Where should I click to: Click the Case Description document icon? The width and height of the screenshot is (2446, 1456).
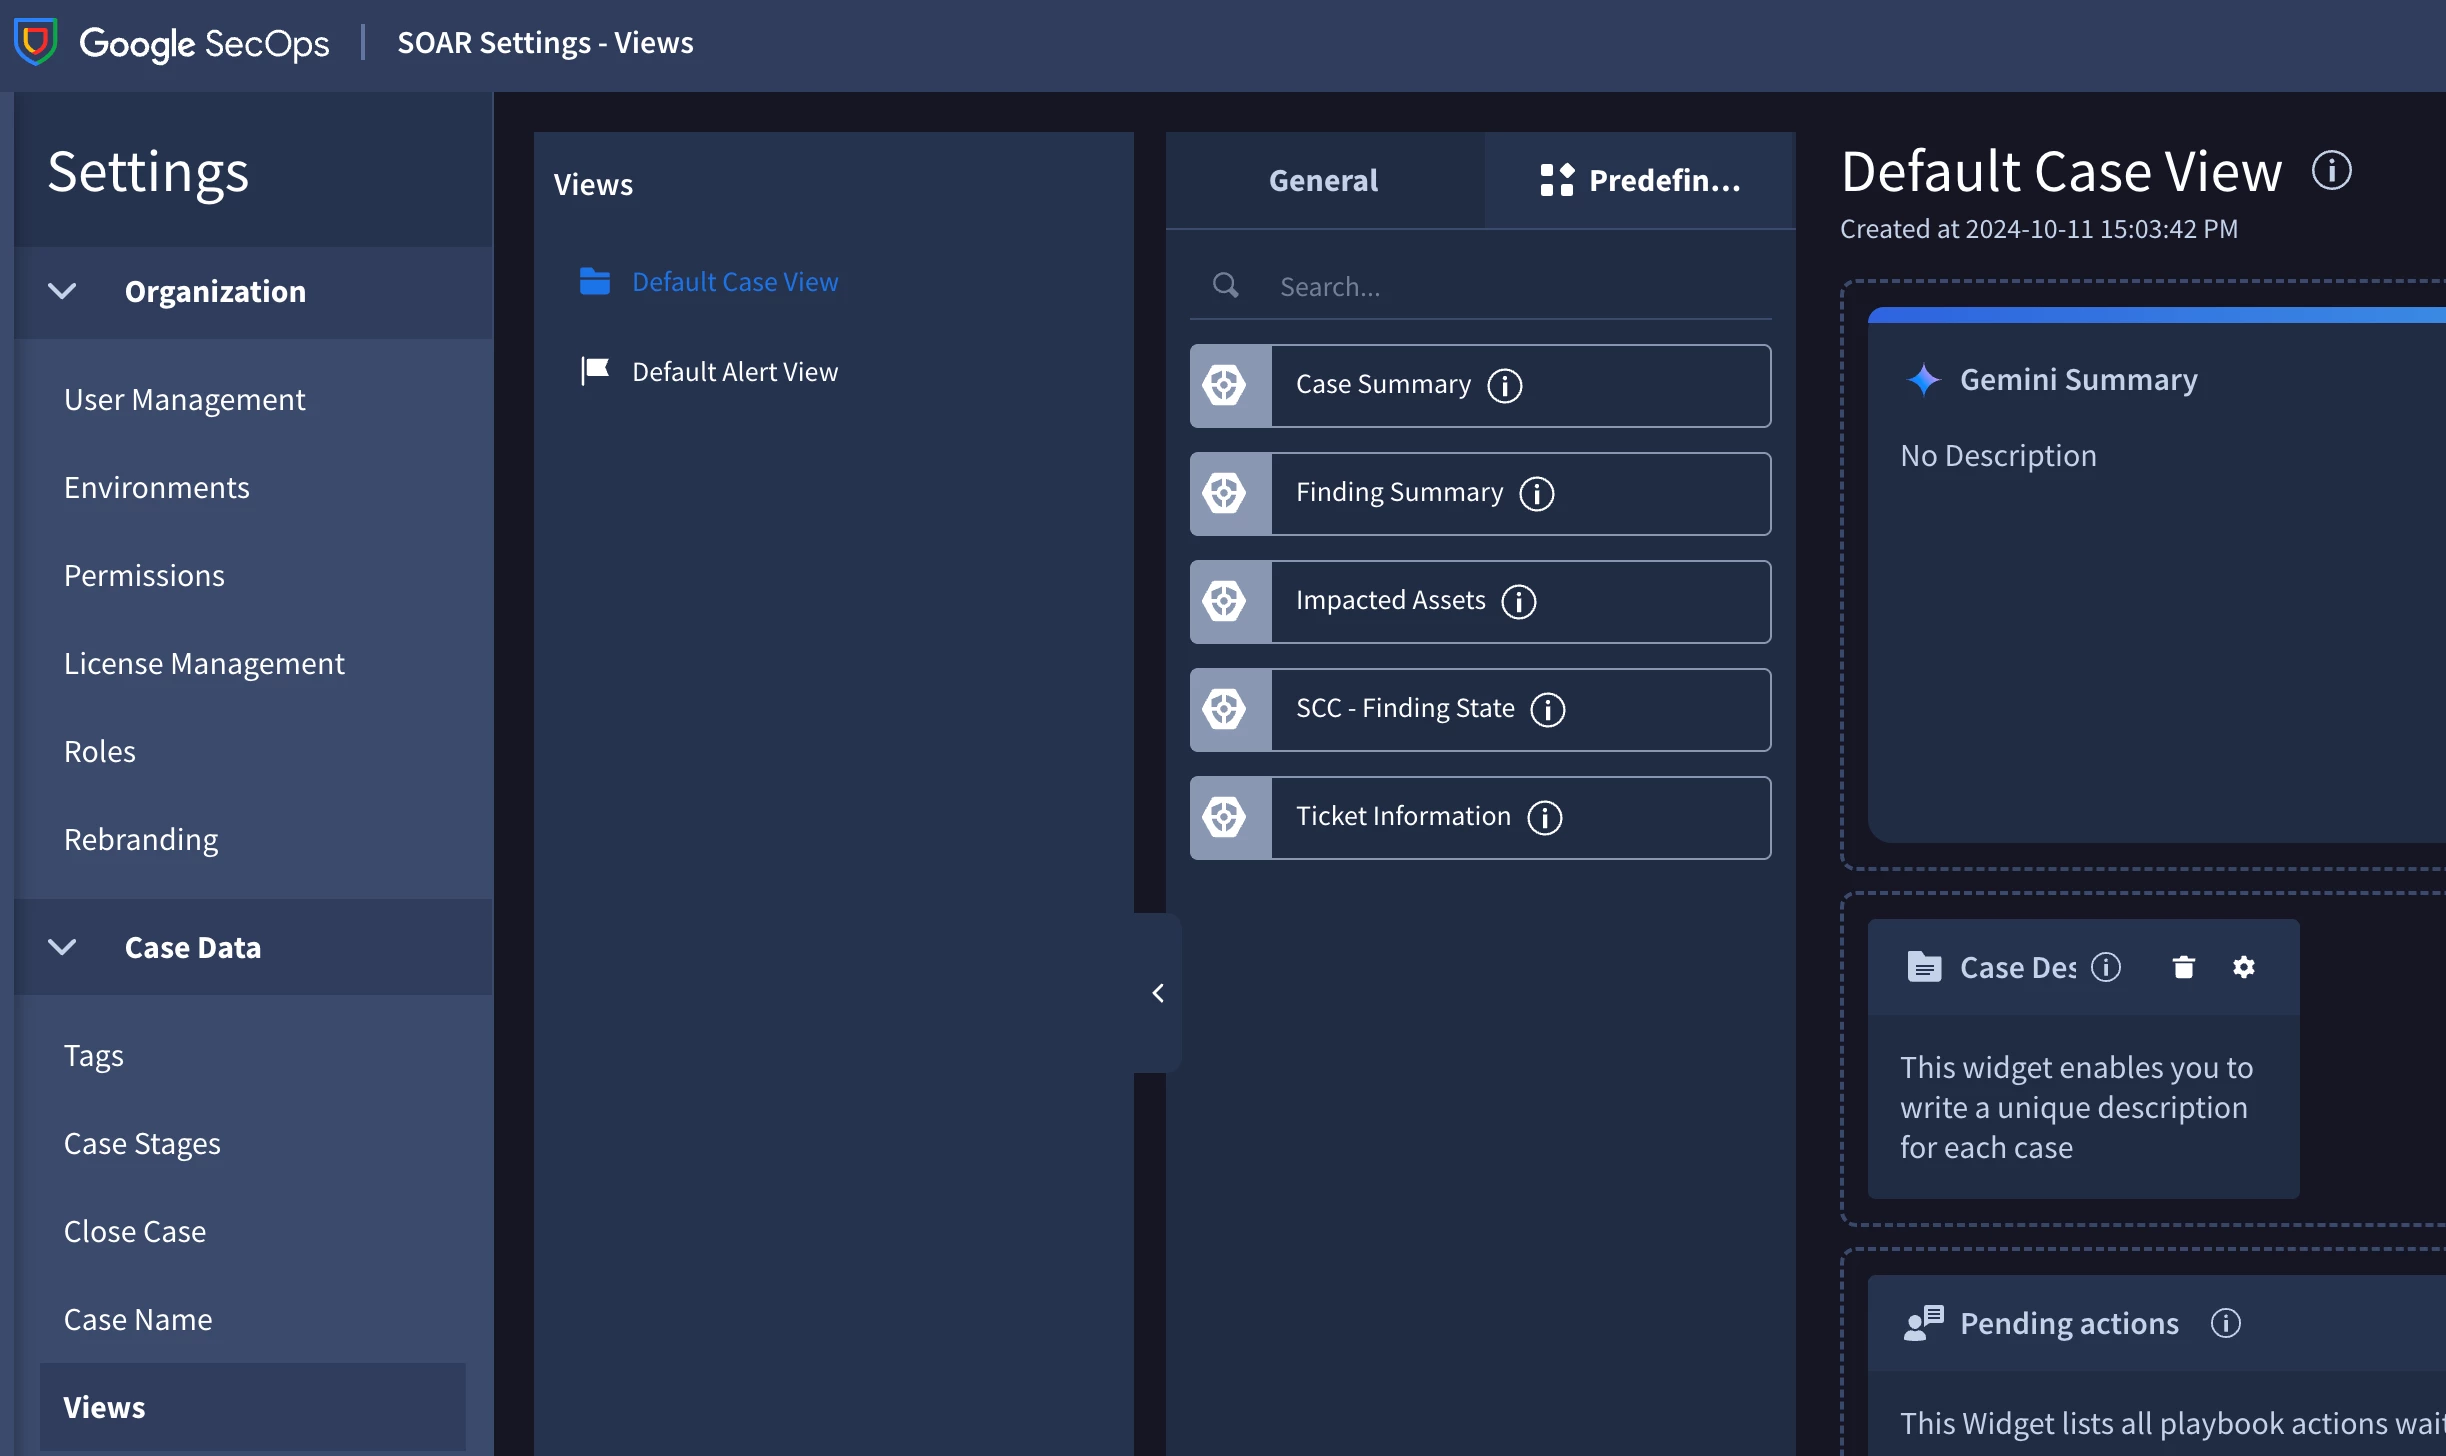[x=1924, y=967]
